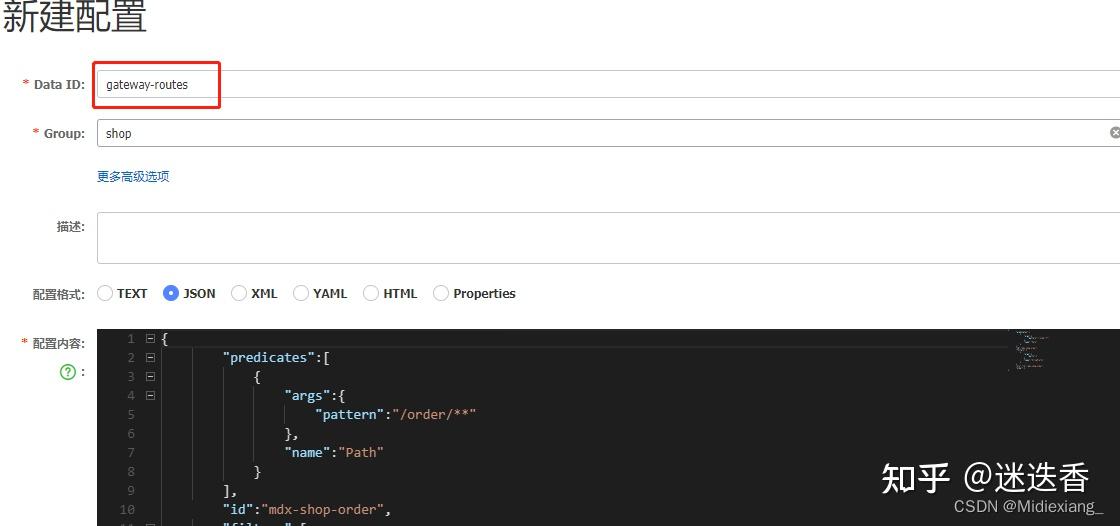Screen dimensions: 1120x526
Task: Fold the object starting on line 3
Action: [x=150, y=377]
